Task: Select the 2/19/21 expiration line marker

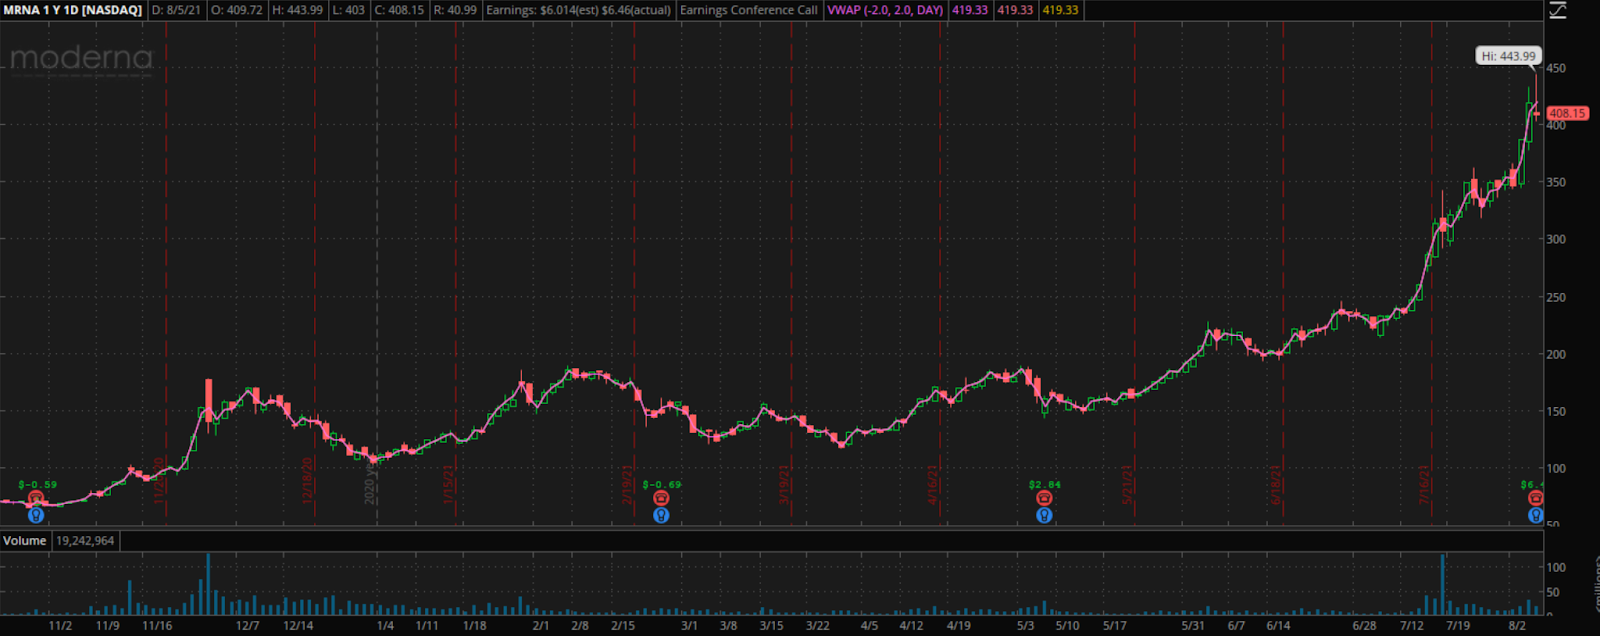Action: pos(628,484)
